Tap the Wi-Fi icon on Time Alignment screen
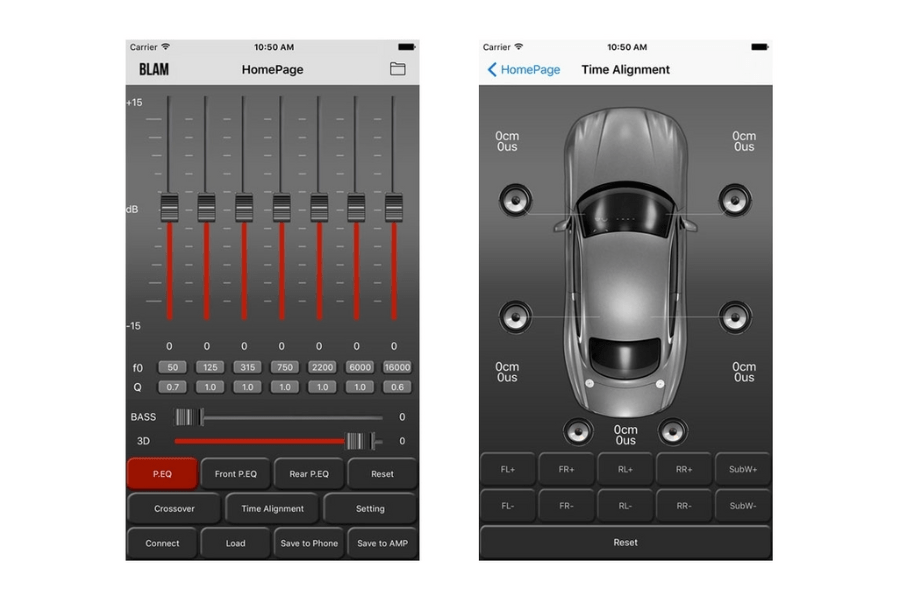The image size is (900, 600). pyautogui.click(x=519, y=46)
